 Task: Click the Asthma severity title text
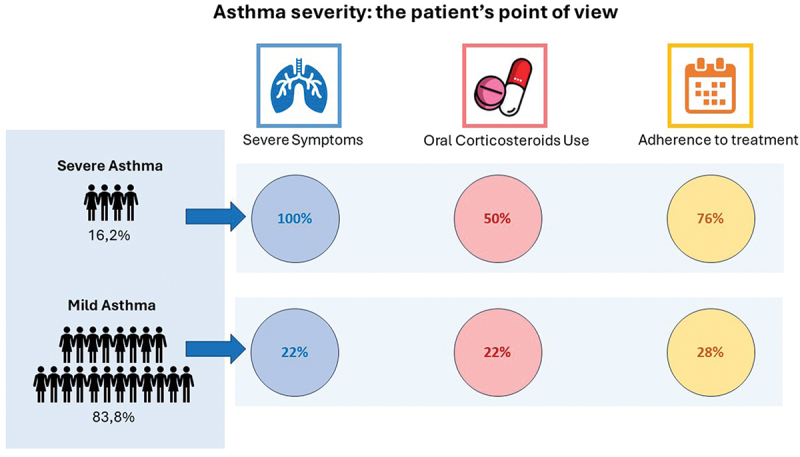[400, 14]
